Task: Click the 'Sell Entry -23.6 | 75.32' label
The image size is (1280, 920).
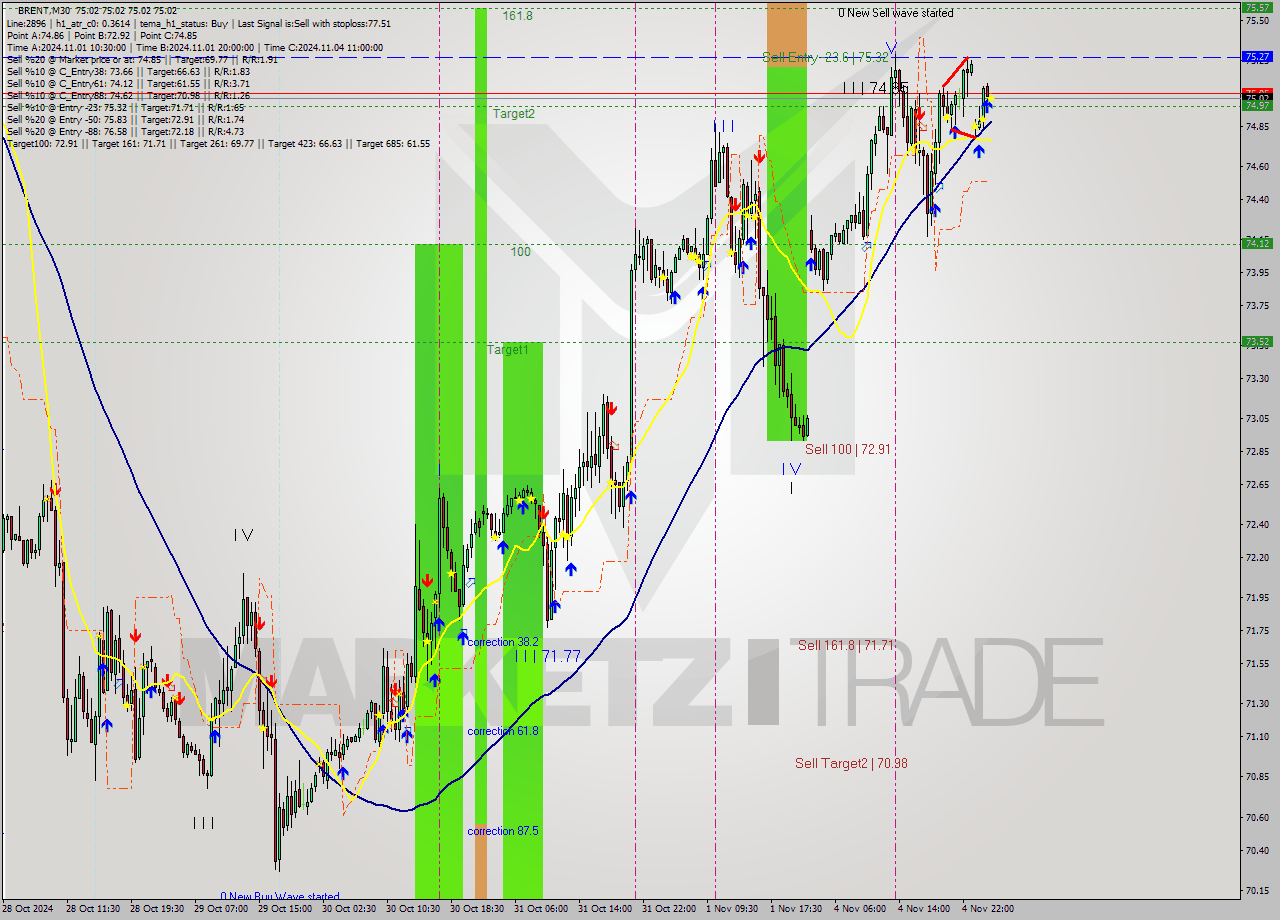Action: (825, 58)
